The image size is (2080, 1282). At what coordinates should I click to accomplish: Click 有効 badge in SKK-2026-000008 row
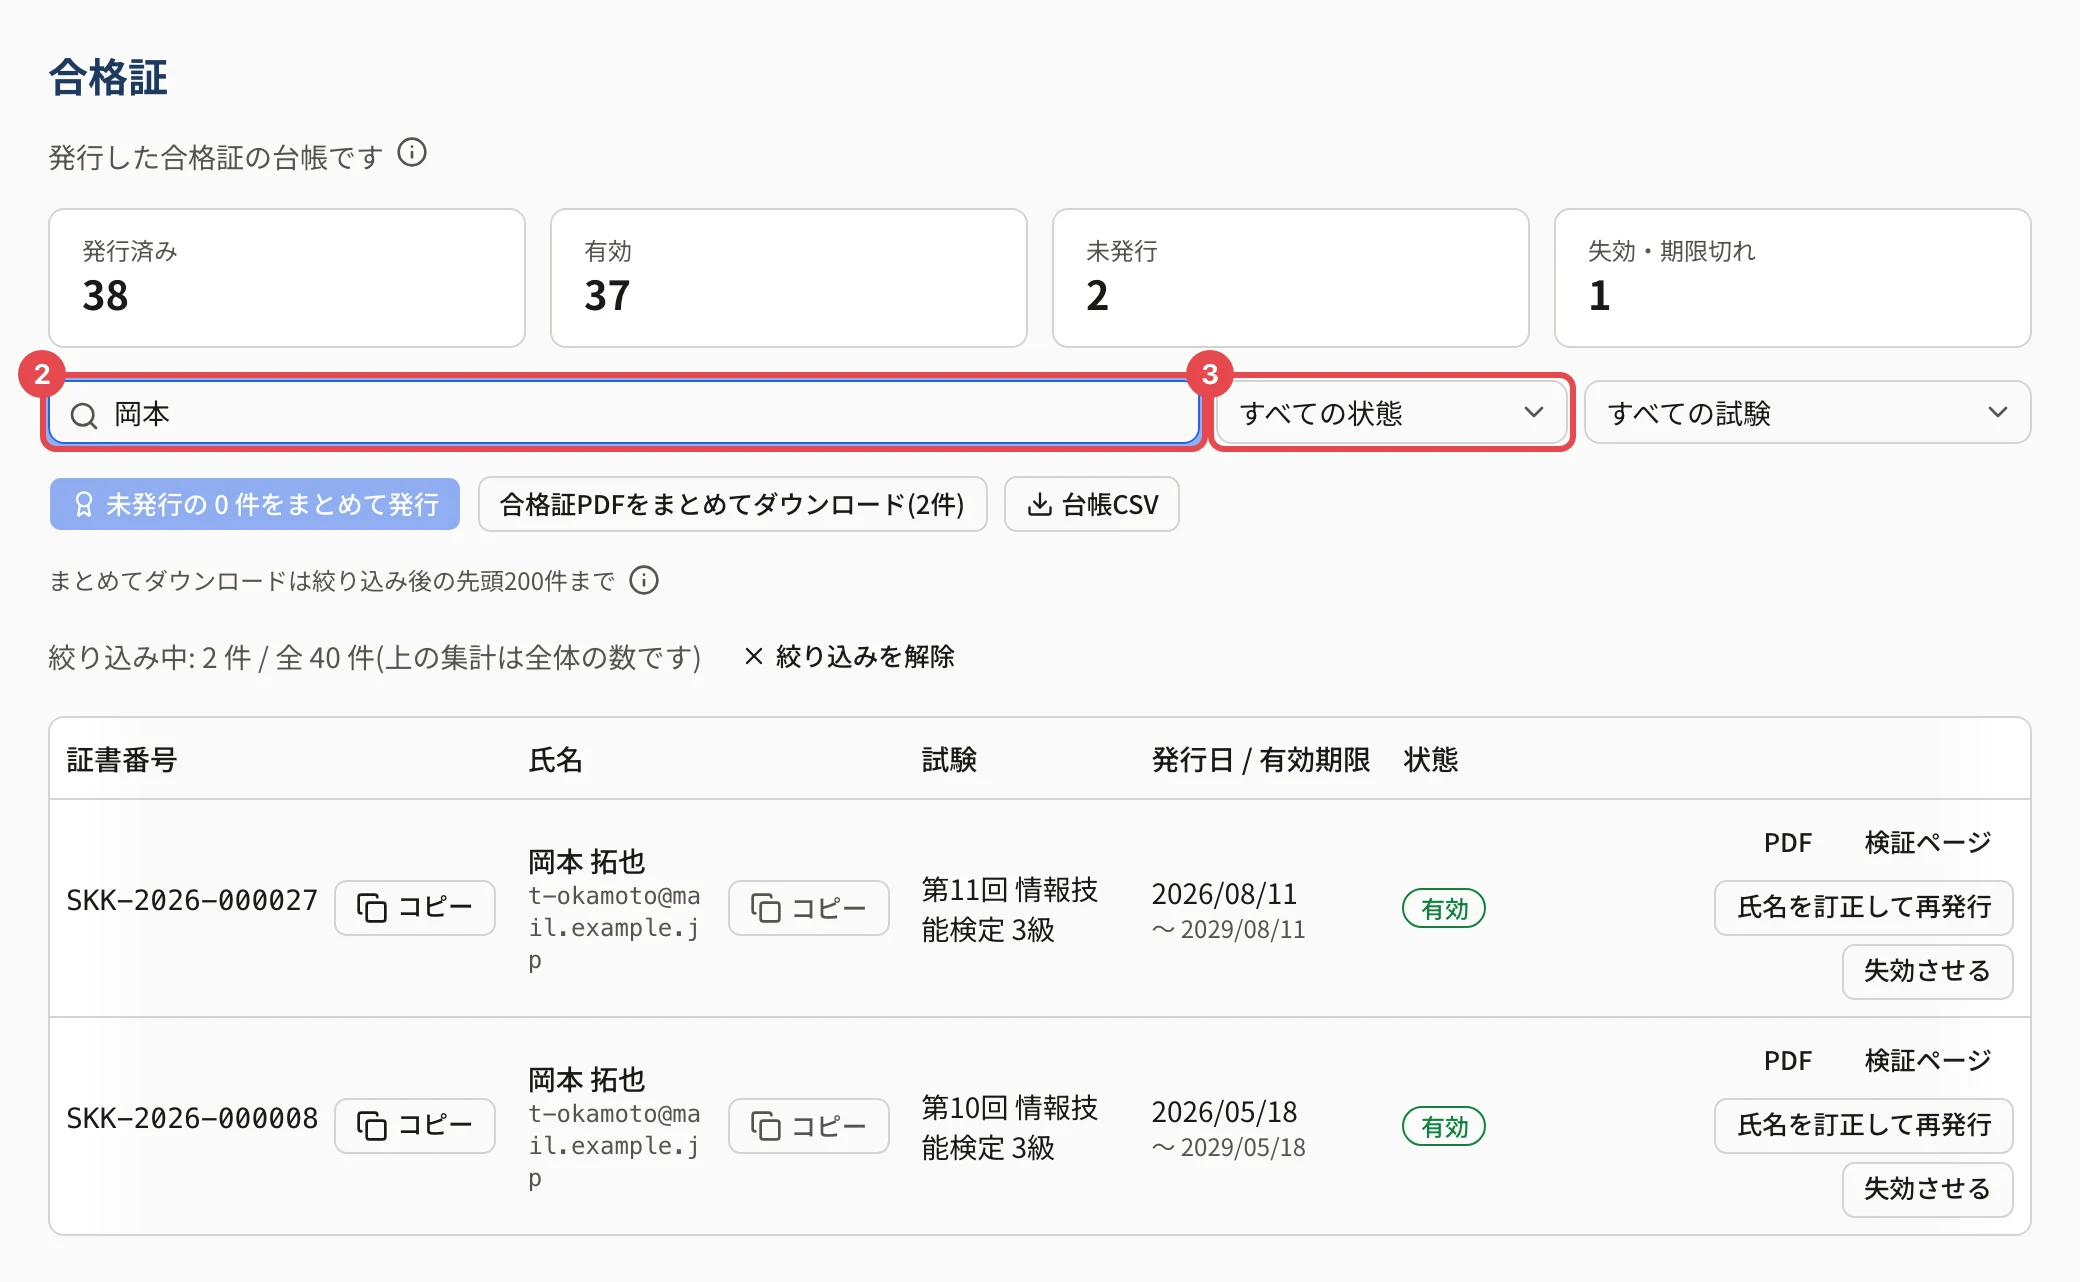click(x=1444, y=1127)
